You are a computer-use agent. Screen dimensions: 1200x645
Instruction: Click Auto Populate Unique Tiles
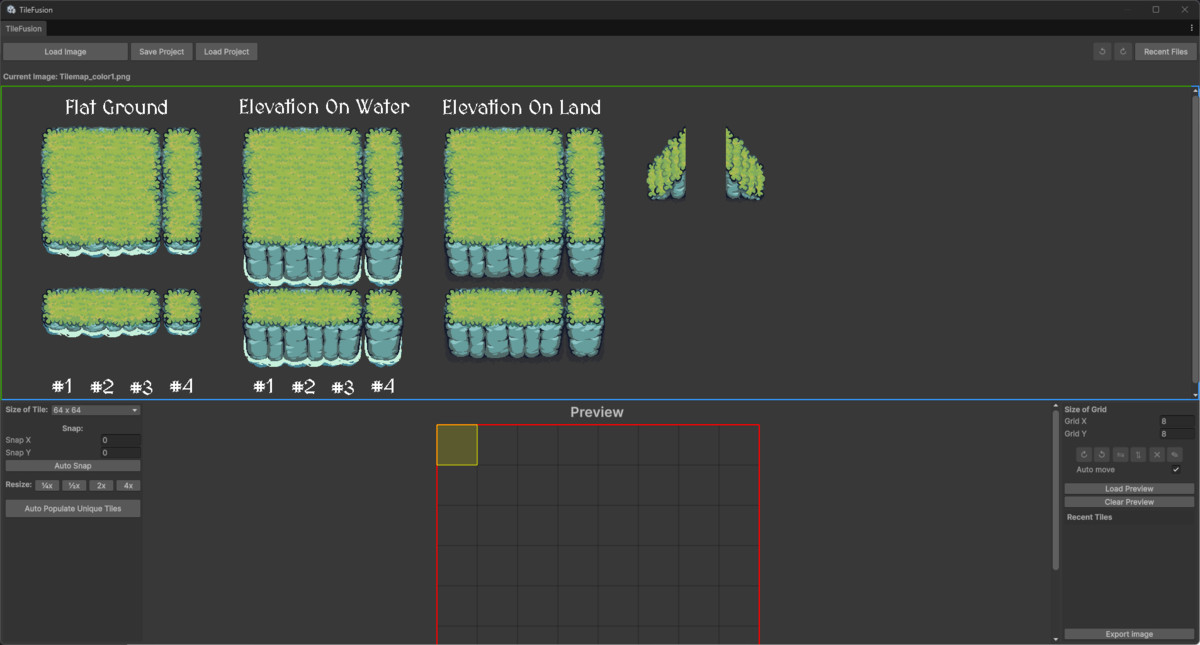pos(71,507)
